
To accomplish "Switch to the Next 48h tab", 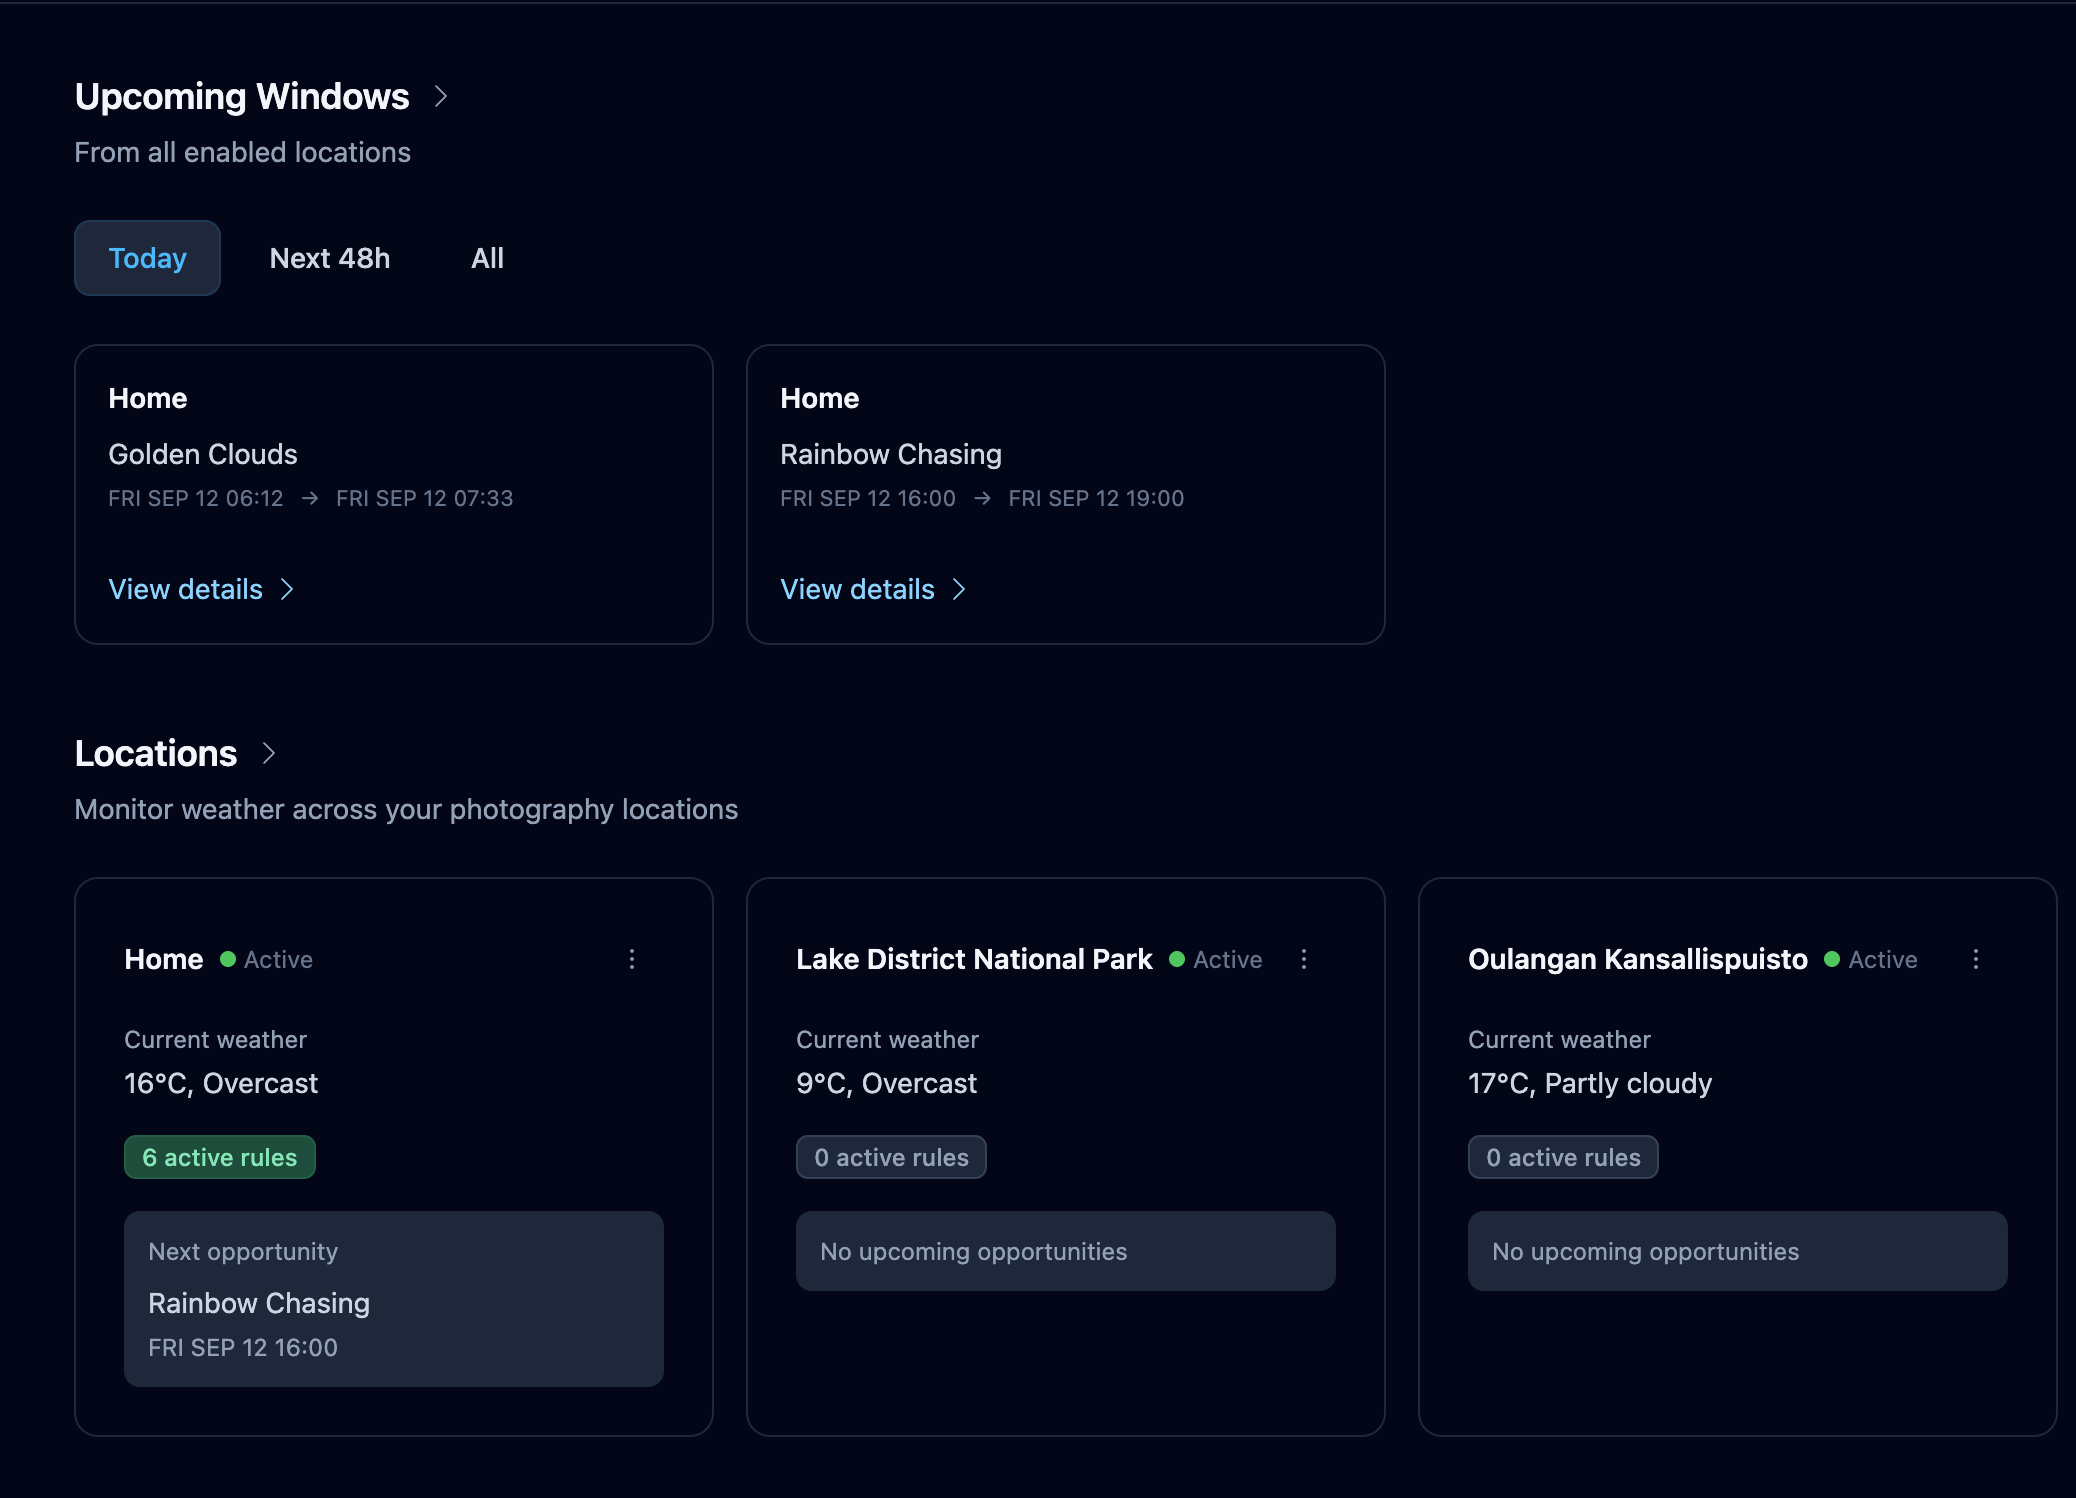I will tap(330, 258).
